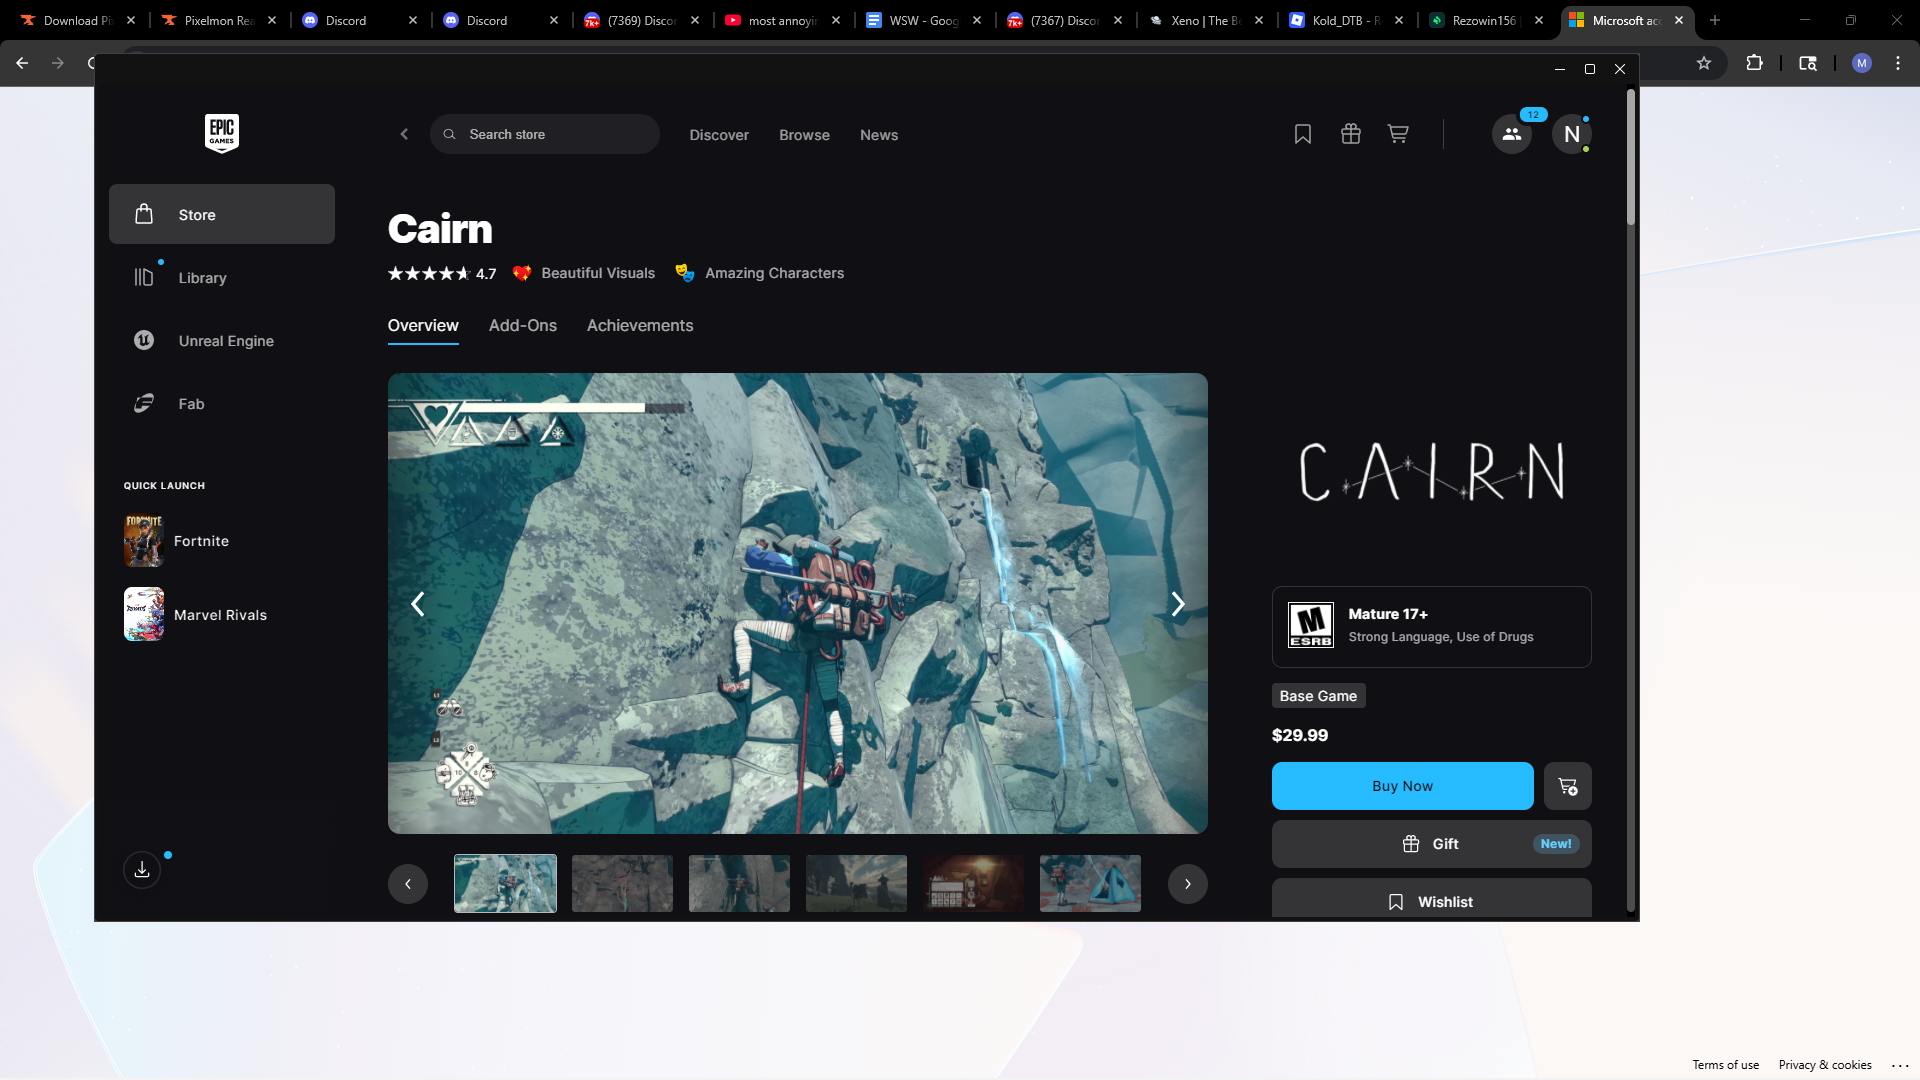Select the tent screenshot thumbnail
Screen dimensions: 1920x1080
1090,884
